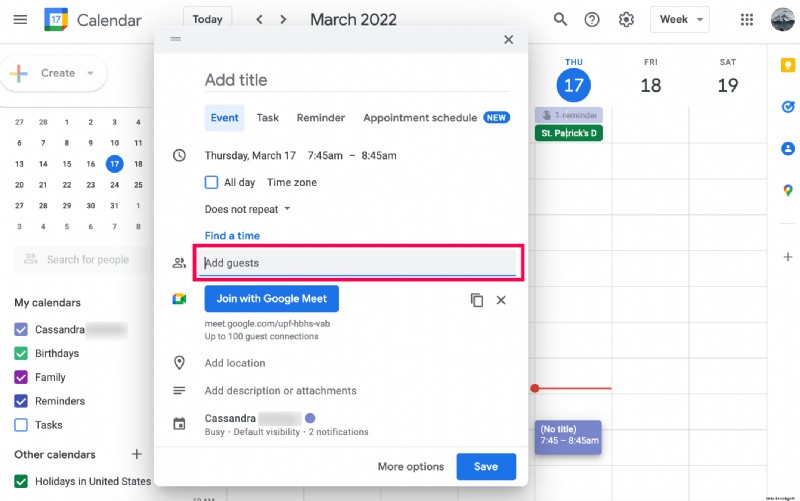This screenshot has width=800, height=501.
Task: Enable the Tasks calendar checkbox
Action: click(21, 425)
